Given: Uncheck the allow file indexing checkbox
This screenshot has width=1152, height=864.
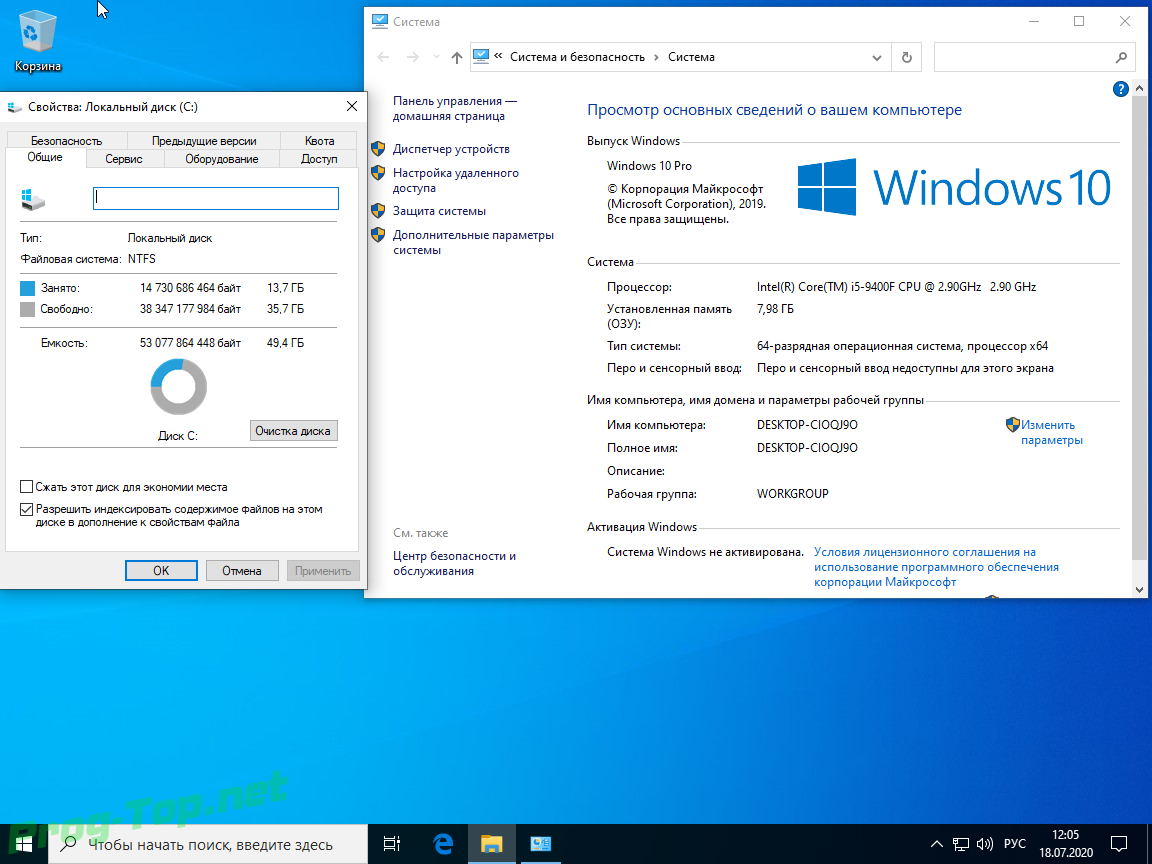Looking at the screenshot, I should [27, 509].
